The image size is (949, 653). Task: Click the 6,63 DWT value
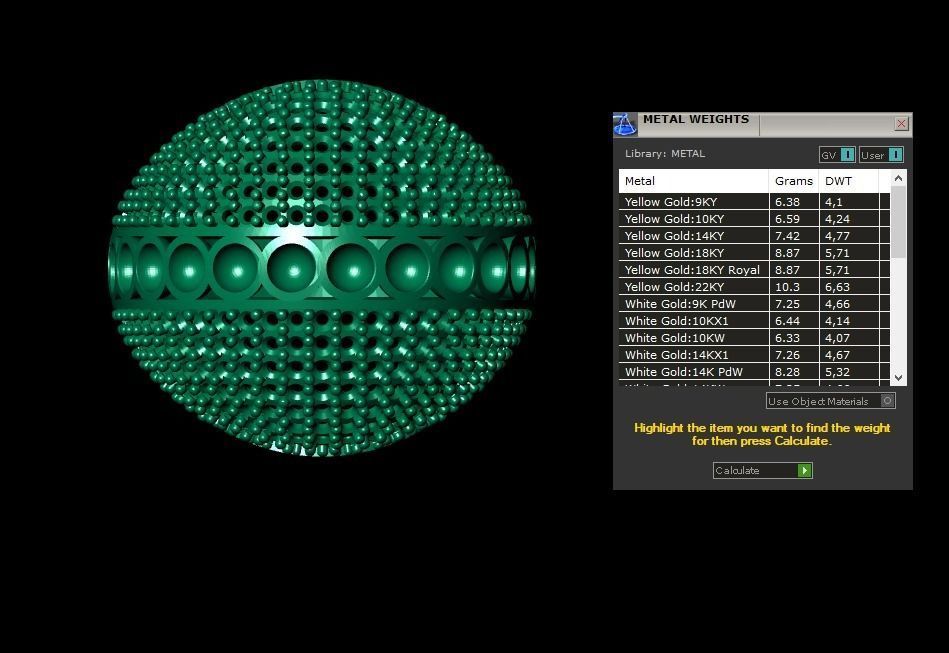click(x=837, y=287)
